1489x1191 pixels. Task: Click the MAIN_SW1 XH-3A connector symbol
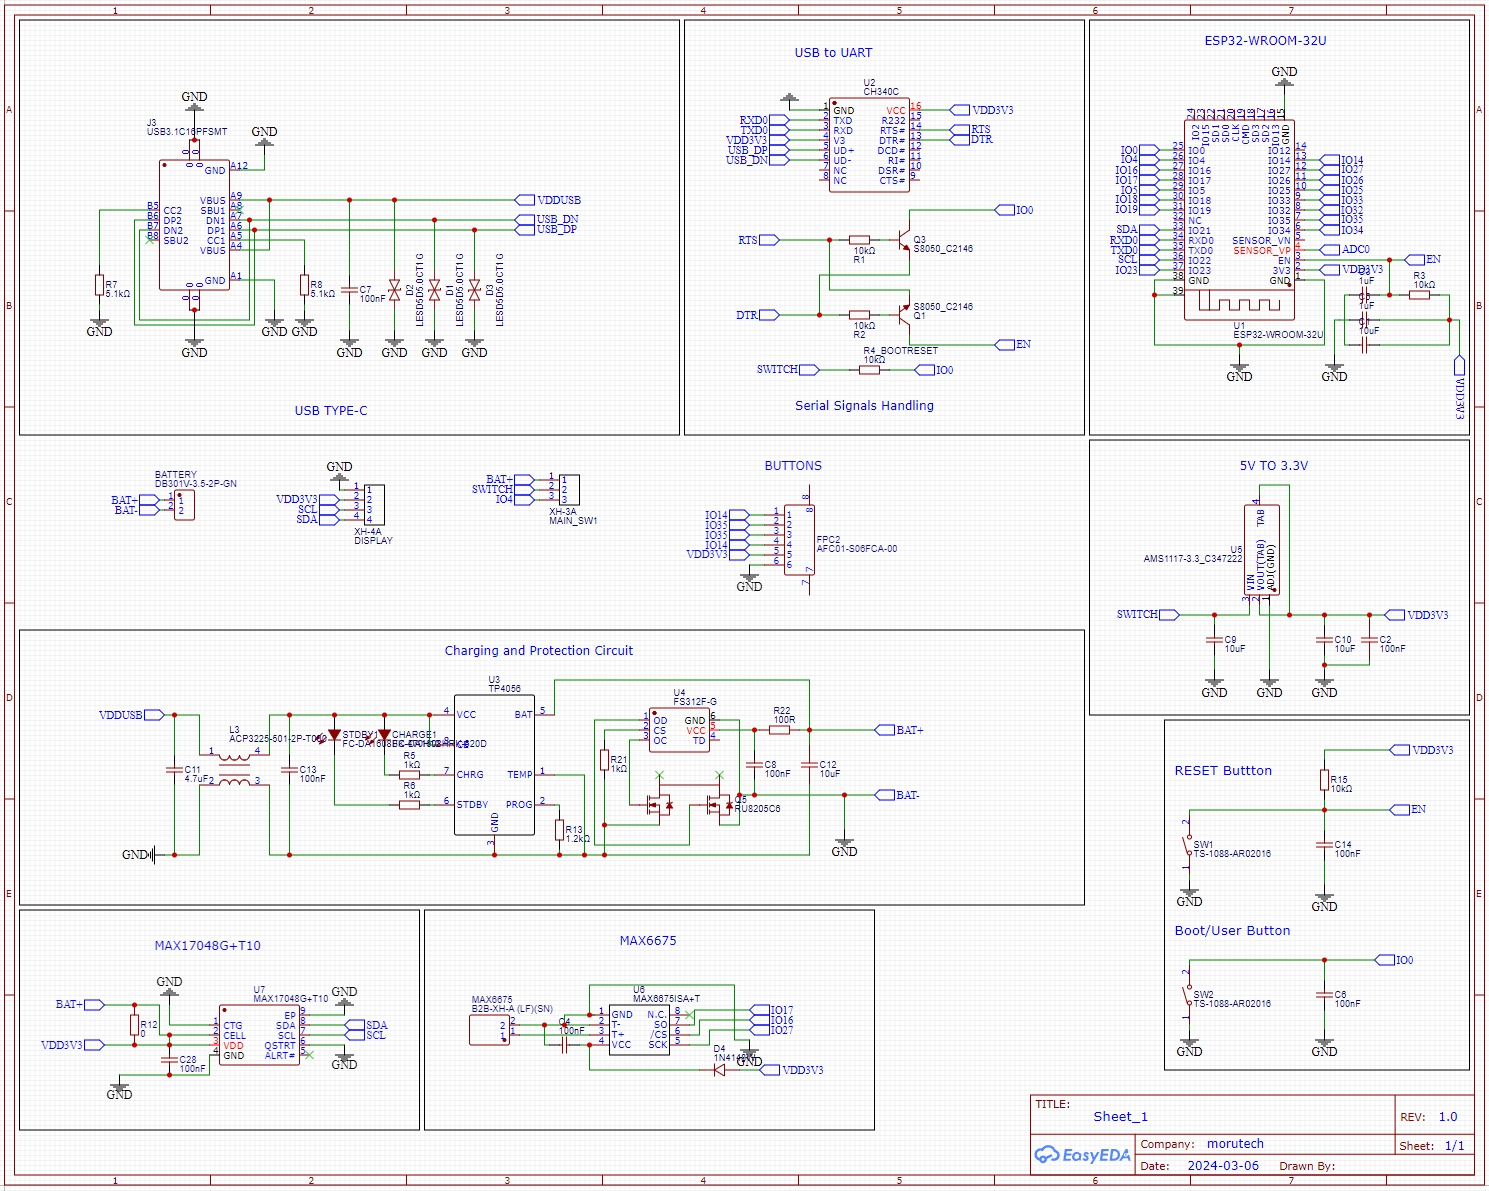569,489
